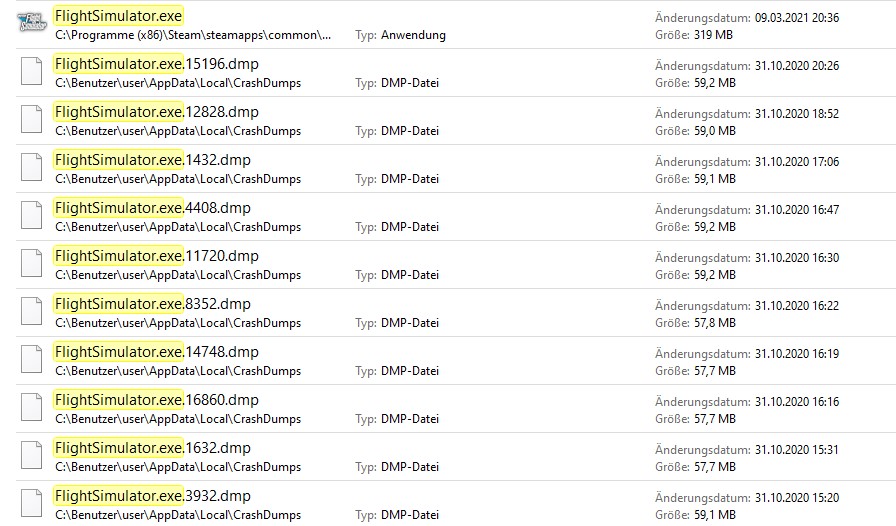Click the file name FlightSimulator.exe.15196.dmp

(x=157, y=64)
